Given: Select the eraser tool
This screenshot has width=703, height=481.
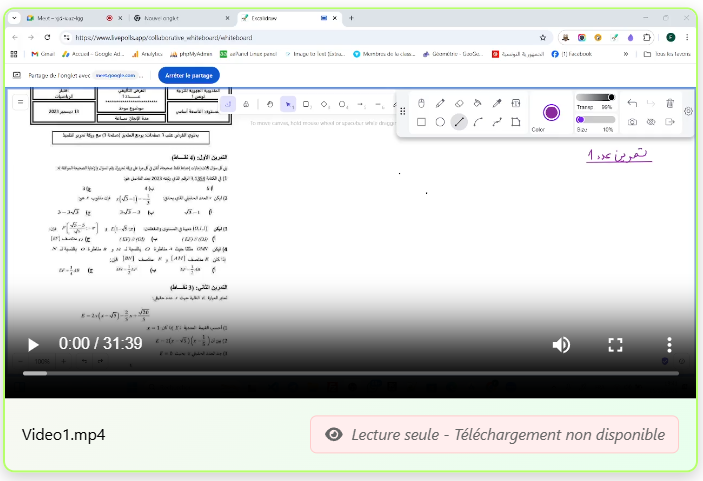Looking at the screenshot, I should 459,103.
